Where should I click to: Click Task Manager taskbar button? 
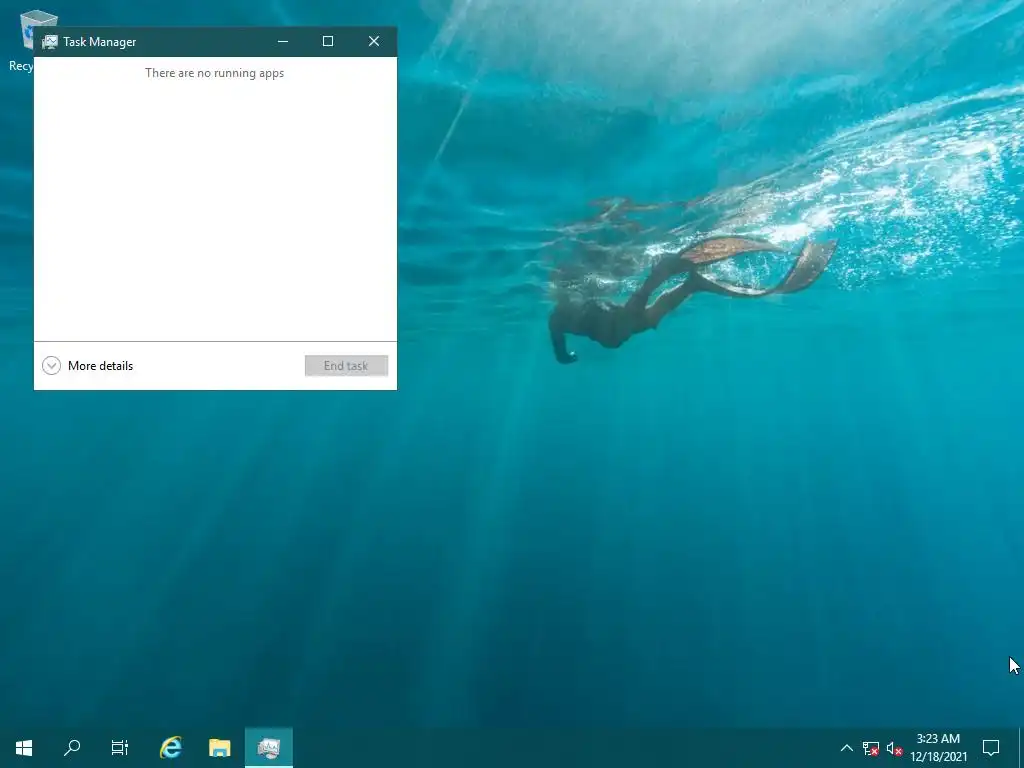coord(268,748)
